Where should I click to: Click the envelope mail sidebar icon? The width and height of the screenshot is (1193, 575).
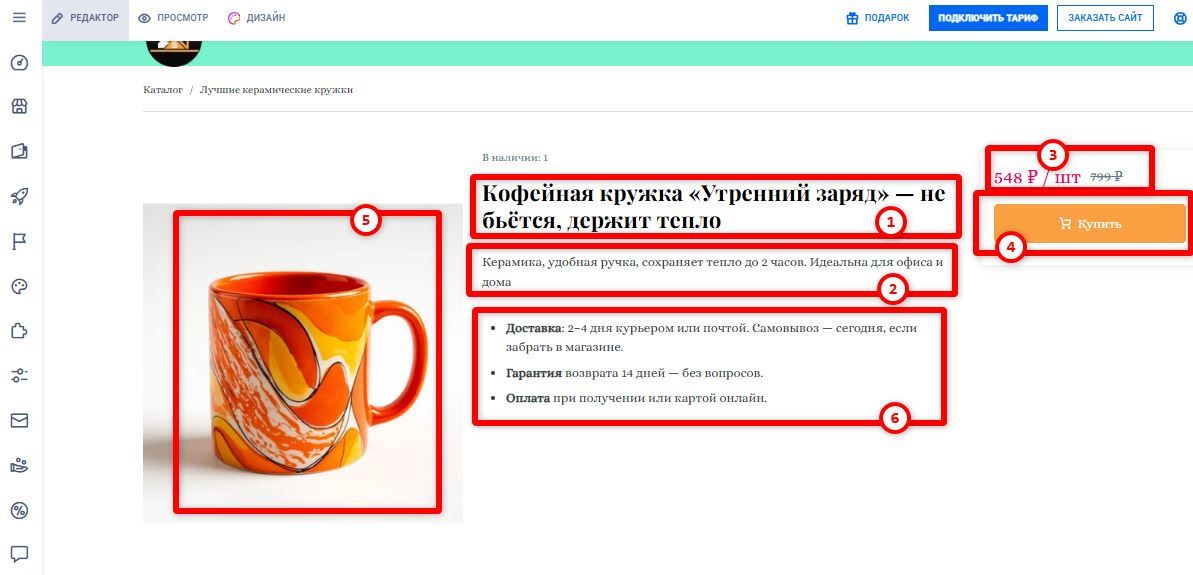coord(19,421)
